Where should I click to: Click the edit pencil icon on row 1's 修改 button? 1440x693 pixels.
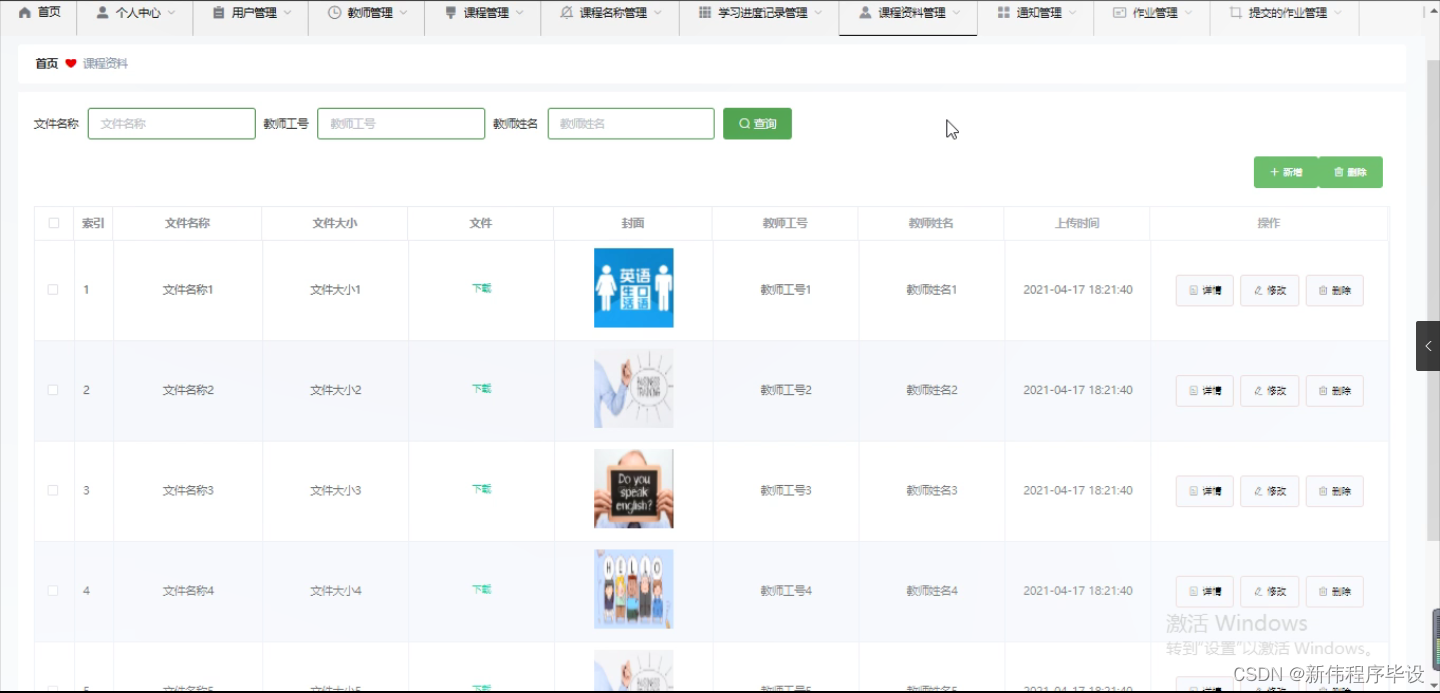pyautogui.click(x=1258, y=290)
